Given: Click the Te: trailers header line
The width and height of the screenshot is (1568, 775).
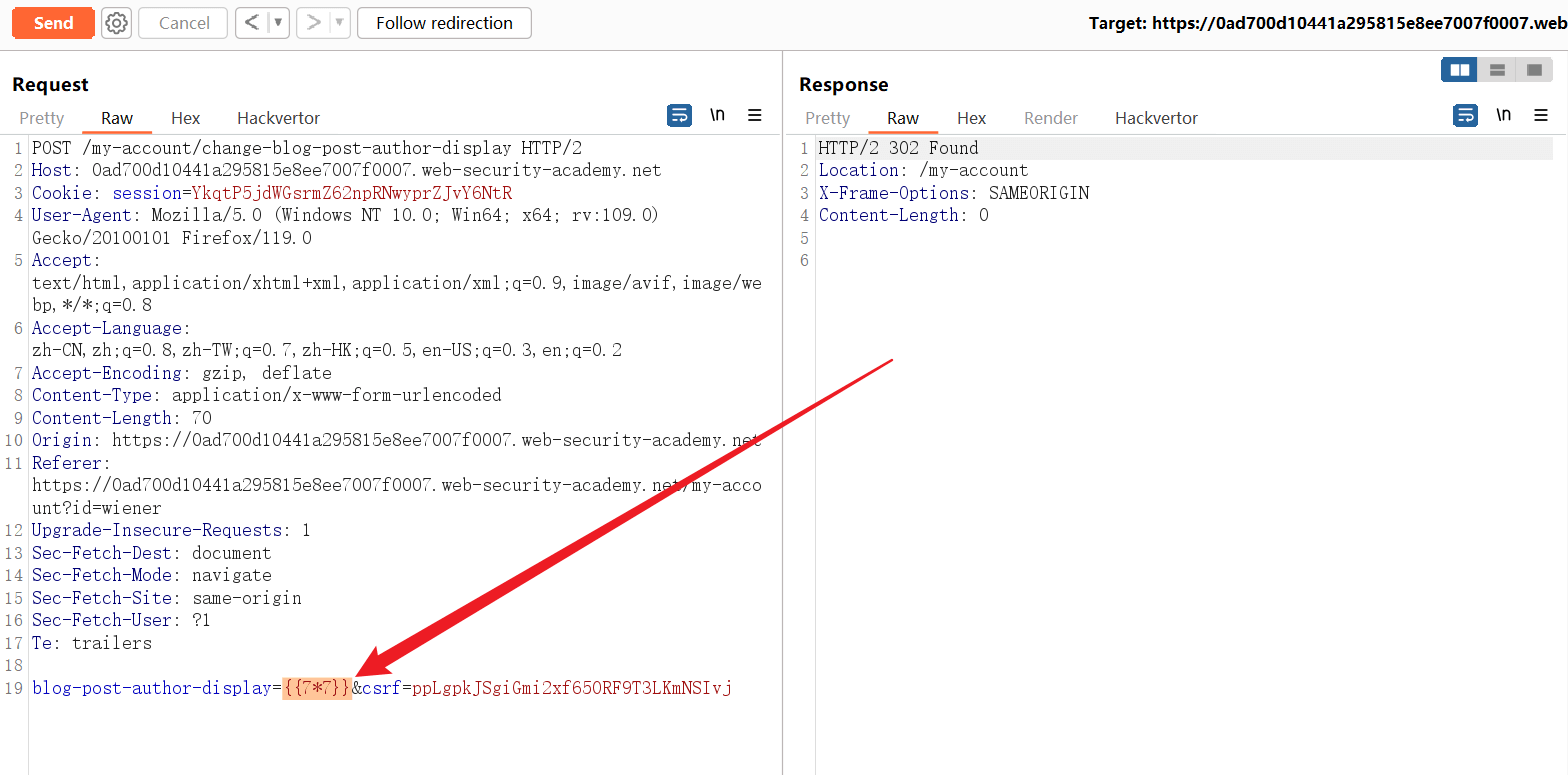Looking at the screenshot, I should pos(92,643).
